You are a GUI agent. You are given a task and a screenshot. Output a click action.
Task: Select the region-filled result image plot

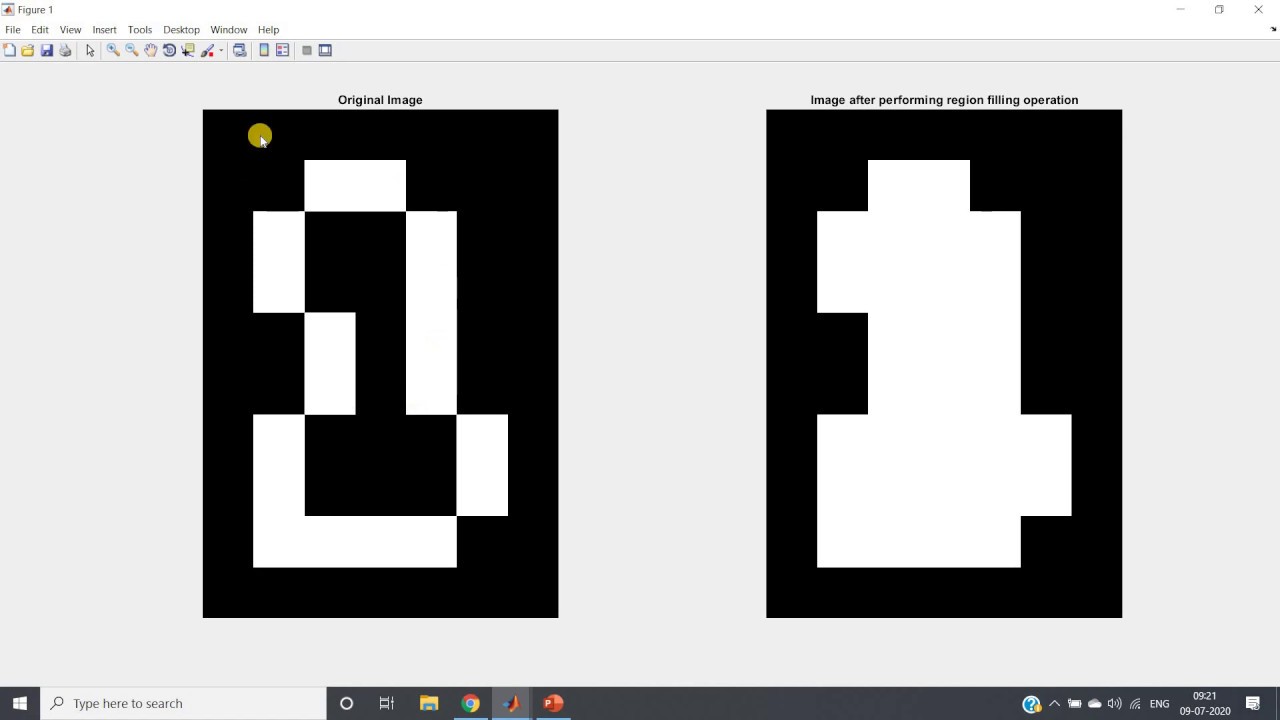[944, 364]
